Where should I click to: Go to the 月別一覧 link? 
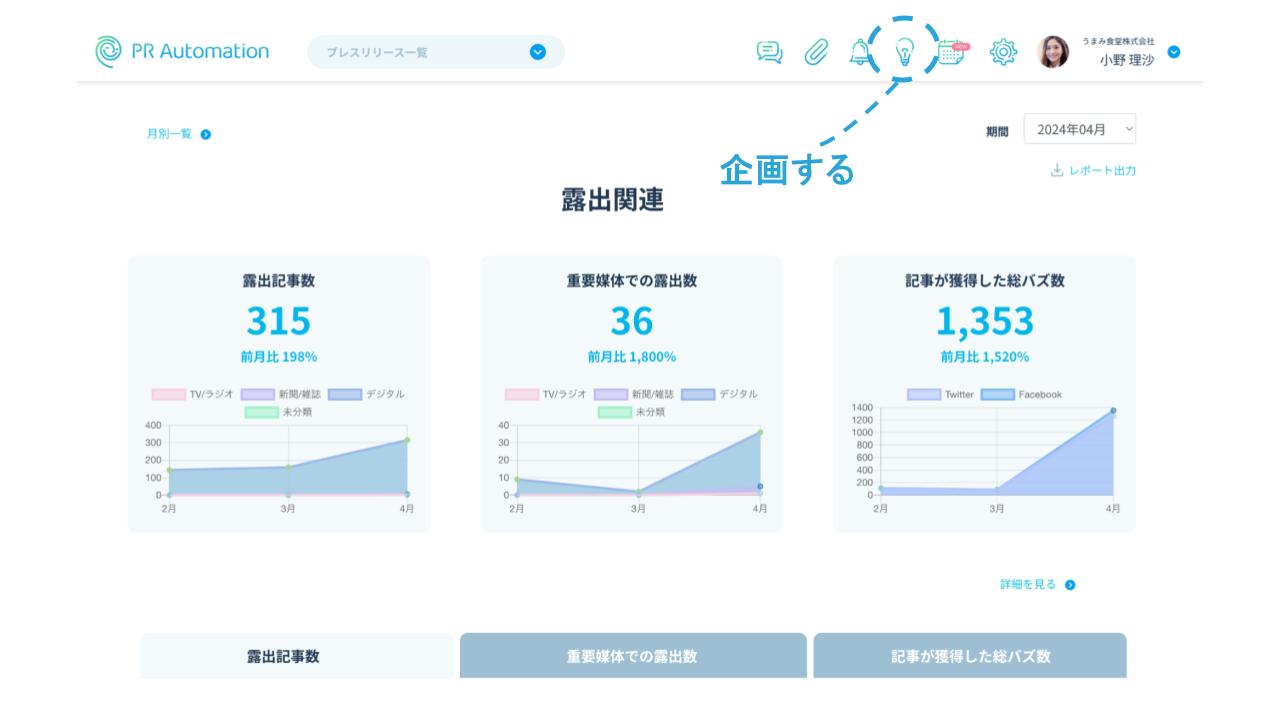[178, 134]
